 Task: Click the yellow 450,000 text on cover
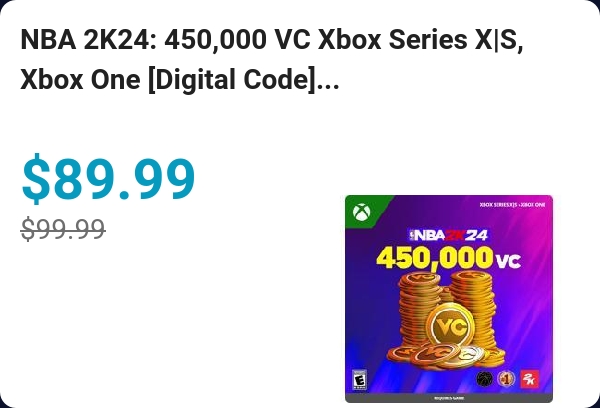pos(432,259)
